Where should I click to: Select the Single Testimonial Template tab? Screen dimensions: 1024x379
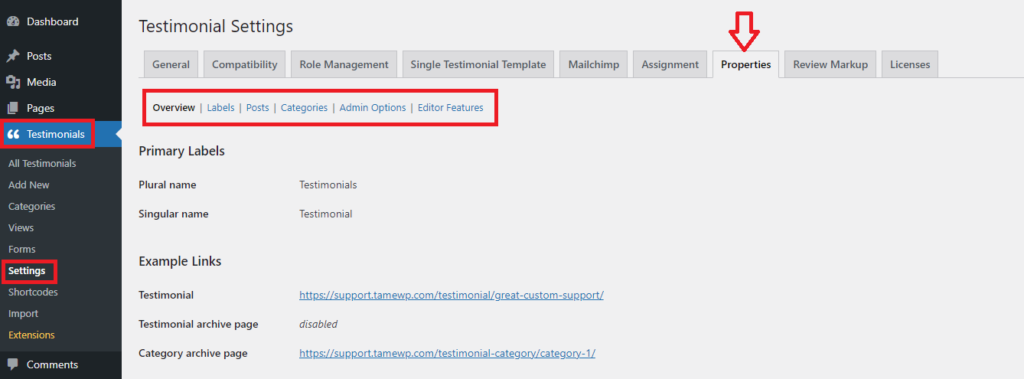click(478, 65)
